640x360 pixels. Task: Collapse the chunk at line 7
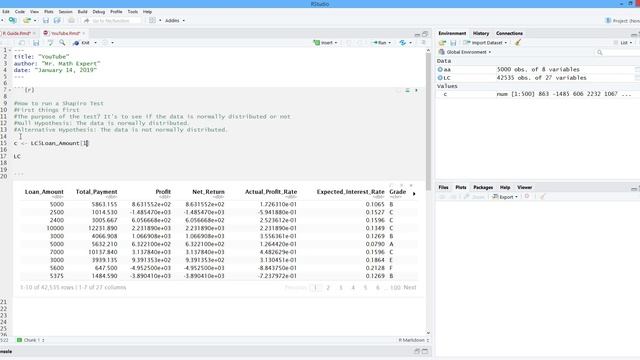point(10,90)
